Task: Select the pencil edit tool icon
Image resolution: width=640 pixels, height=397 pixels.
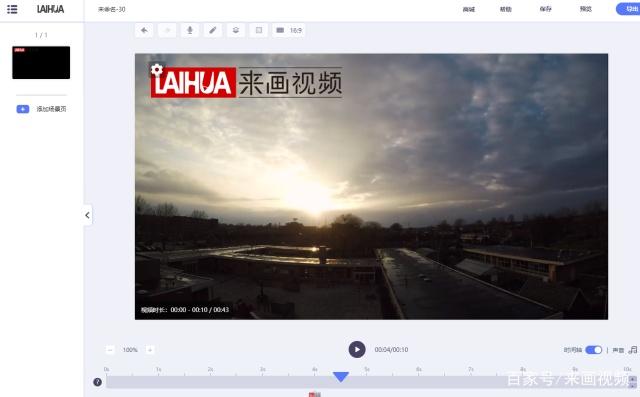Action: click(x=213, y=30)
